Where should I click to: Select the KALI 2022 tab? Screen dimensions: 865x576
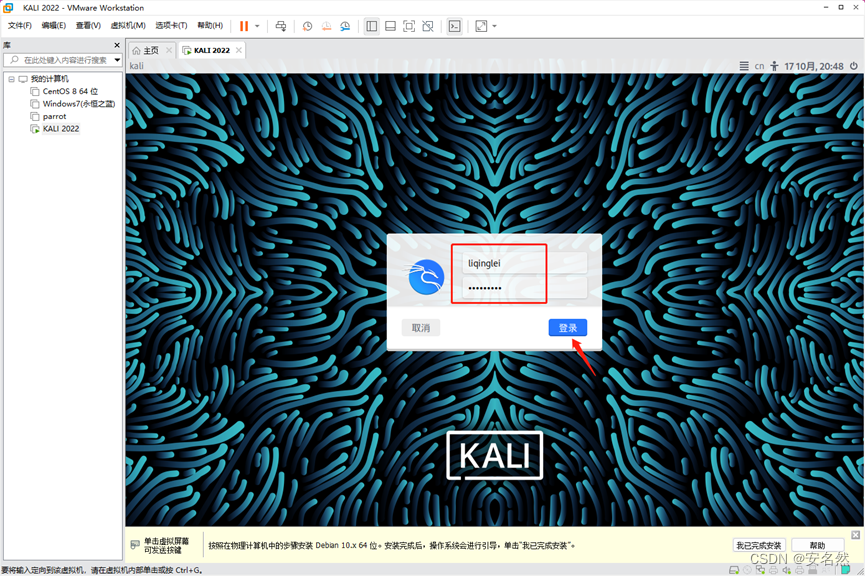tap(211, 50)
